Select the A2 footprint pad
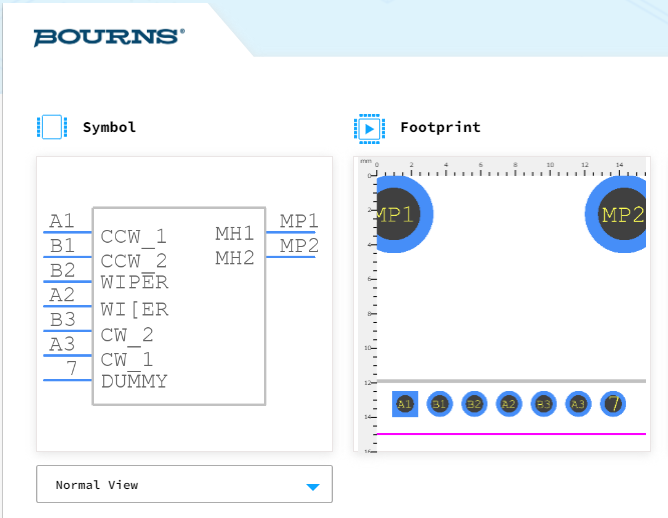Image resolution: width=668 pixels, height=518 pixels. point(509,404)
